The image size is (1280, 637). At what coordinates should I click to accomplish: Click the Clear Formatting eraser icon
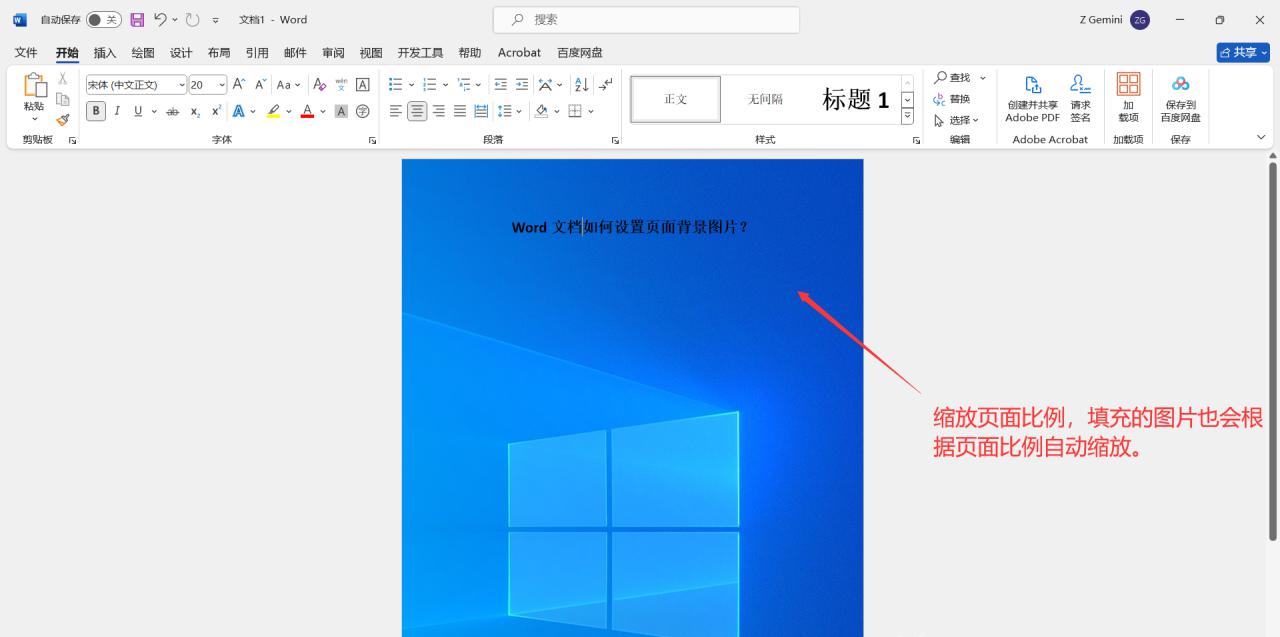click(x=320, y=85)
